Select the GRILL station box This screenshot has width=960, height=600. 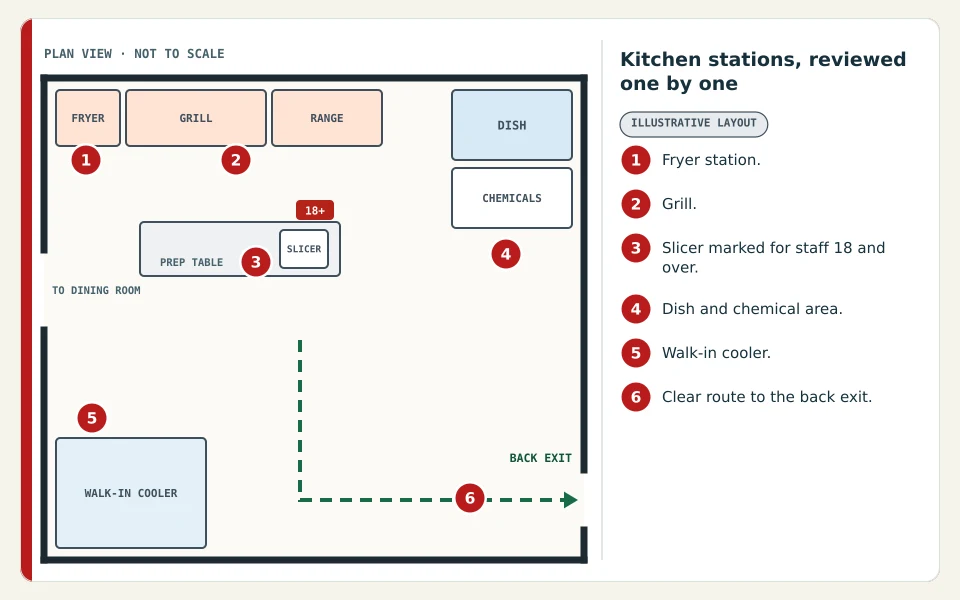click(x=196, y=118)
